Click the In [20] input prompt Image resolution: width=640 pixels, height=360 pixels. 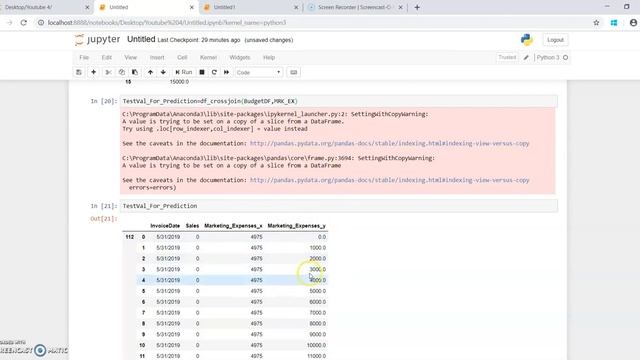click(104, 101)
